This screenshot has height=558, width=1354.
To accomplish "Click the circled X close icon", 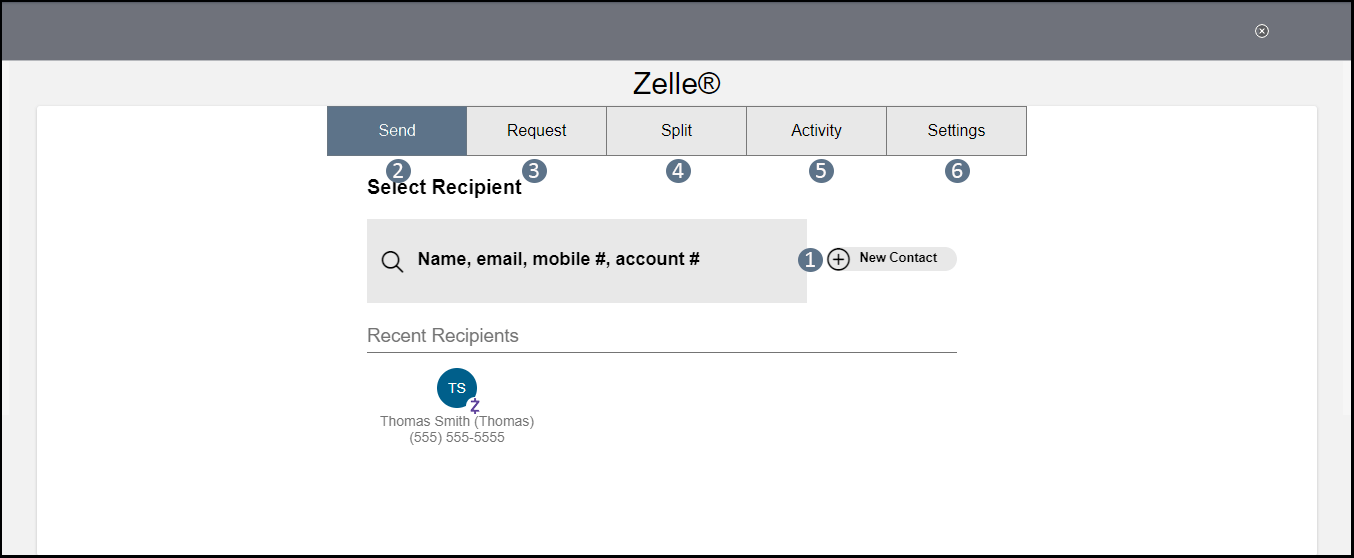I will 1262,31.
